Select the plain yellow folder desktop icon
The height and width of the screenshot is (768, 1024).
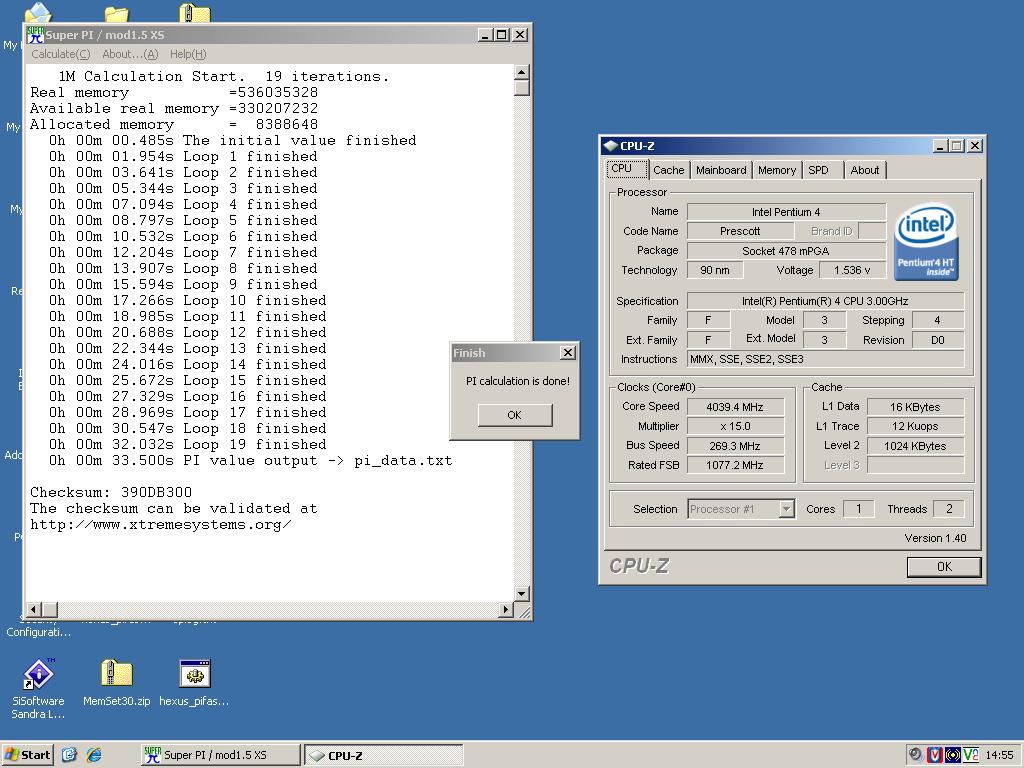[x=116, y=14]
